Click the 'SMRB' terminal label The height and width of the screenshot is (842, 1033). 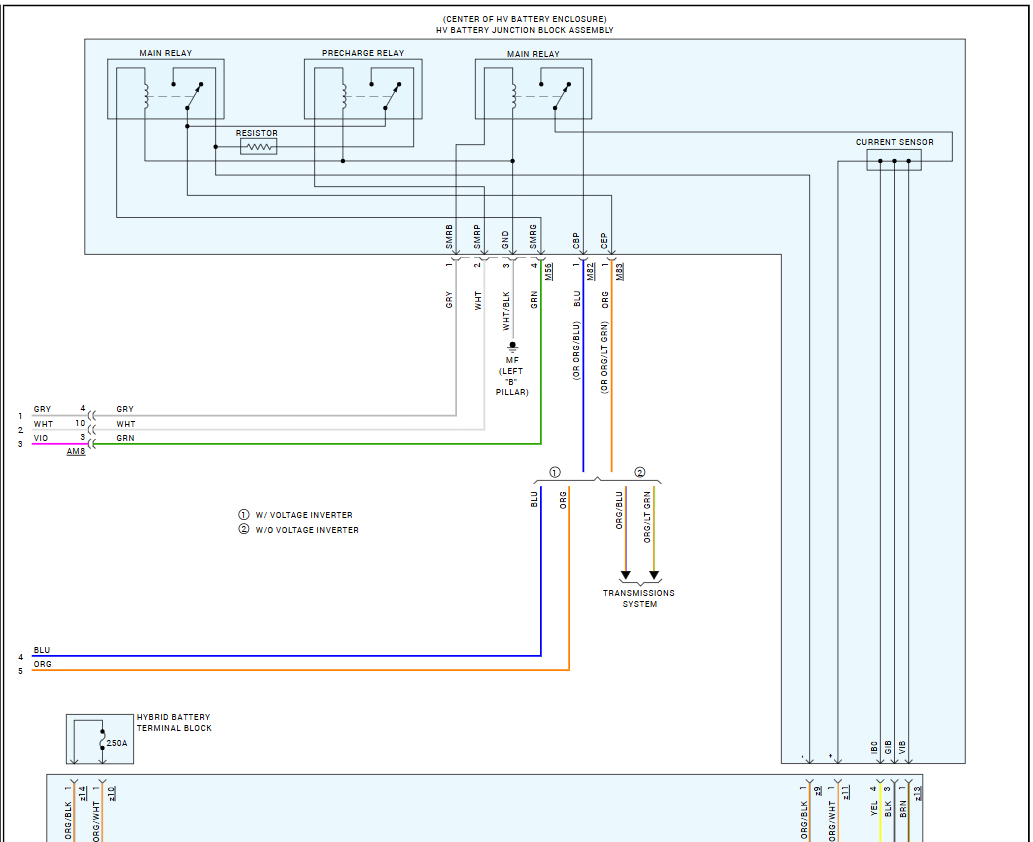(x=449, y=237)
